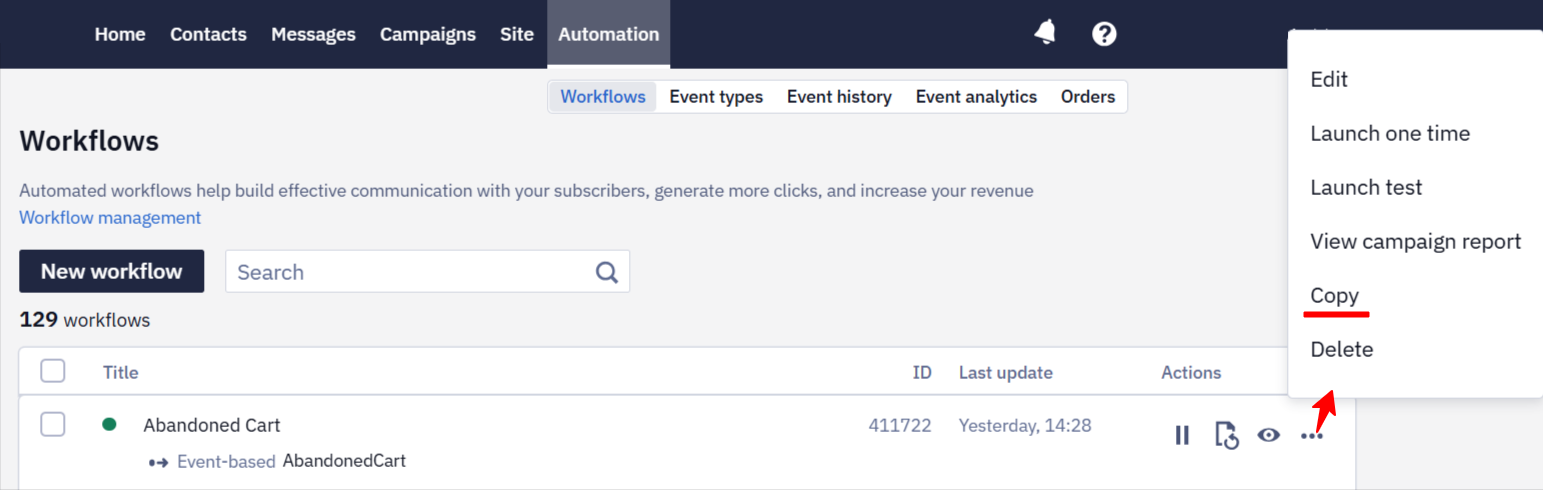The image size is (1543, 490).
Task: Open Abandoned Cart launch history icon
Action: [x=1226, y=435]
